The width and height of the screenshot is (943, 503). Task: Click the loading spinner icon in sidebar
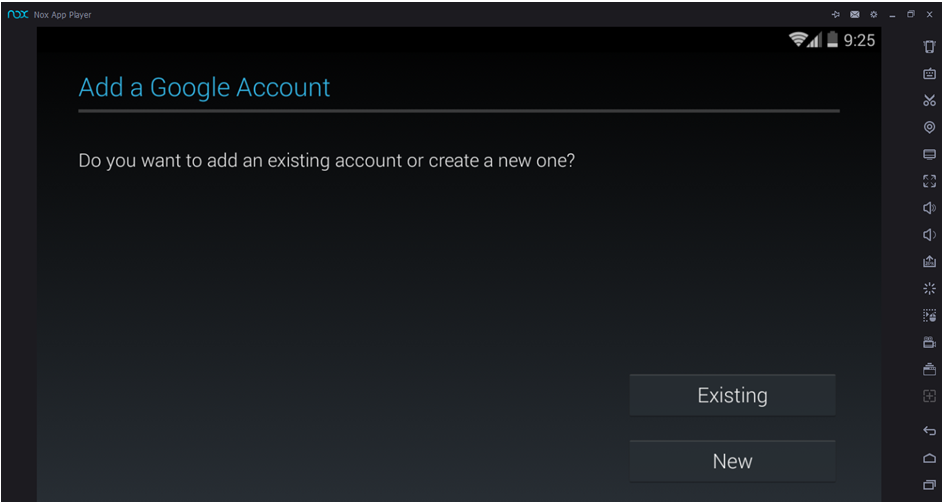929,289
